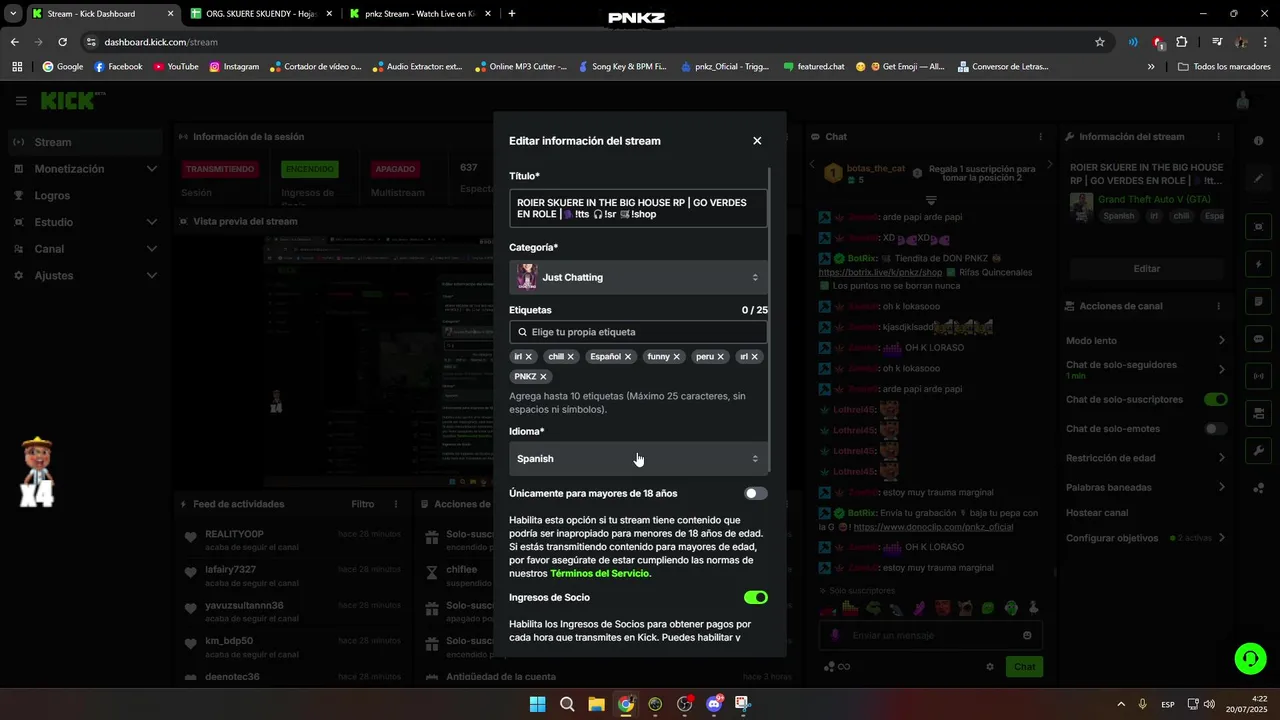This screenshot has height=720, width=1280.
Task: Open Todos los marcadores folder
Action: pyautogui.click(x=1224, y=67)
